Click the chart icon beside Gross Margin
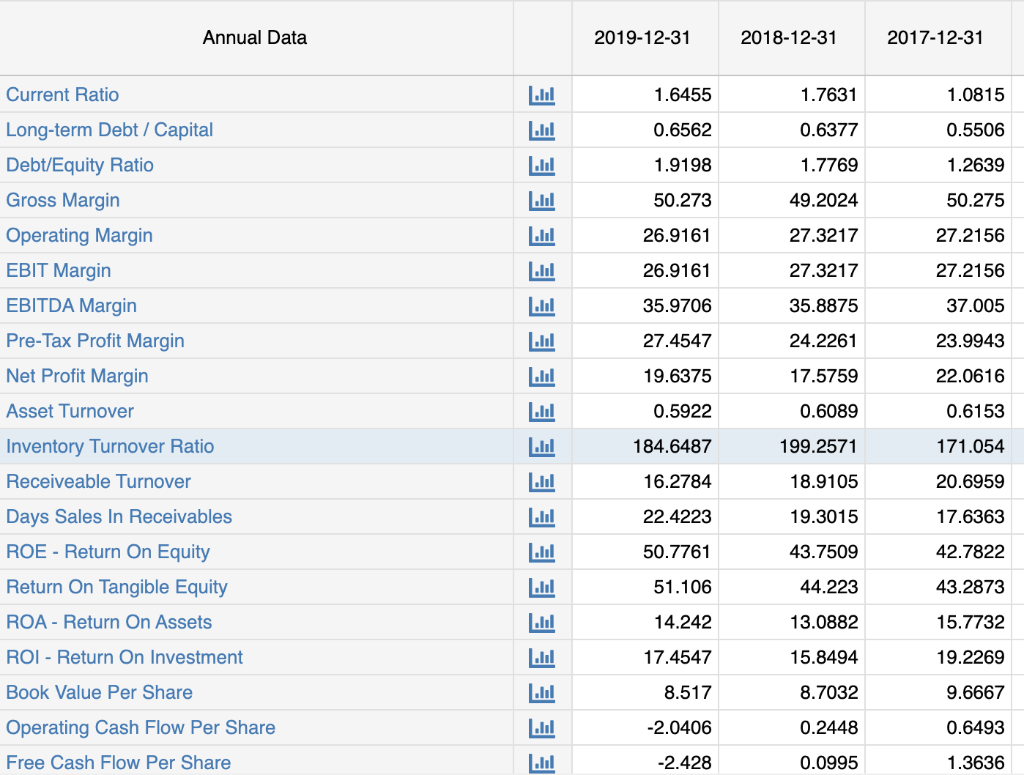This screenshot has height=775, width=1024. (542, 200)
